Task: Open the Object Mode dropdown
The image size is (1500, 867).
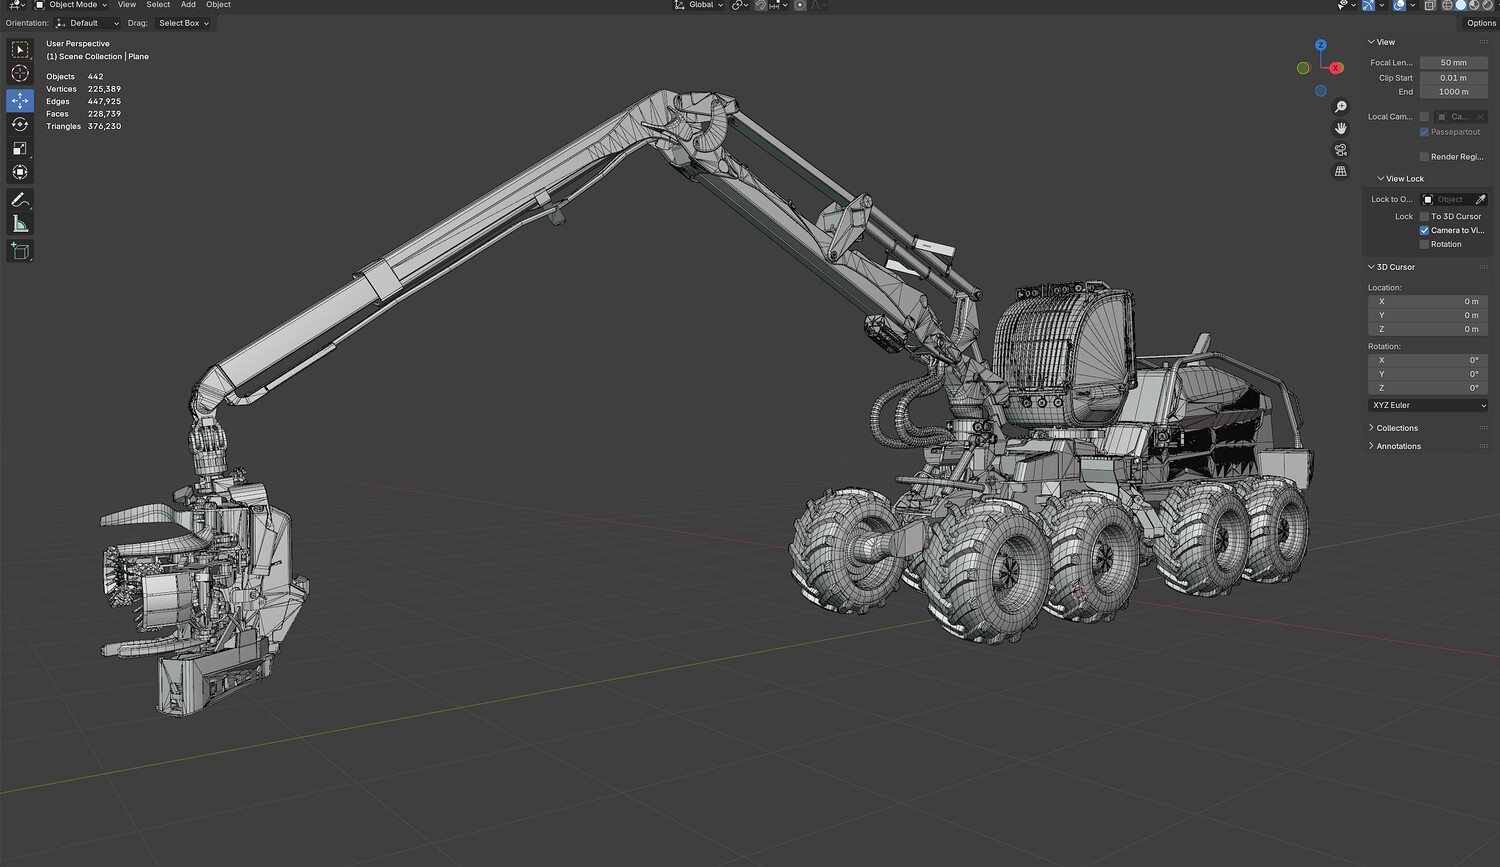Action: coord(71,5)
